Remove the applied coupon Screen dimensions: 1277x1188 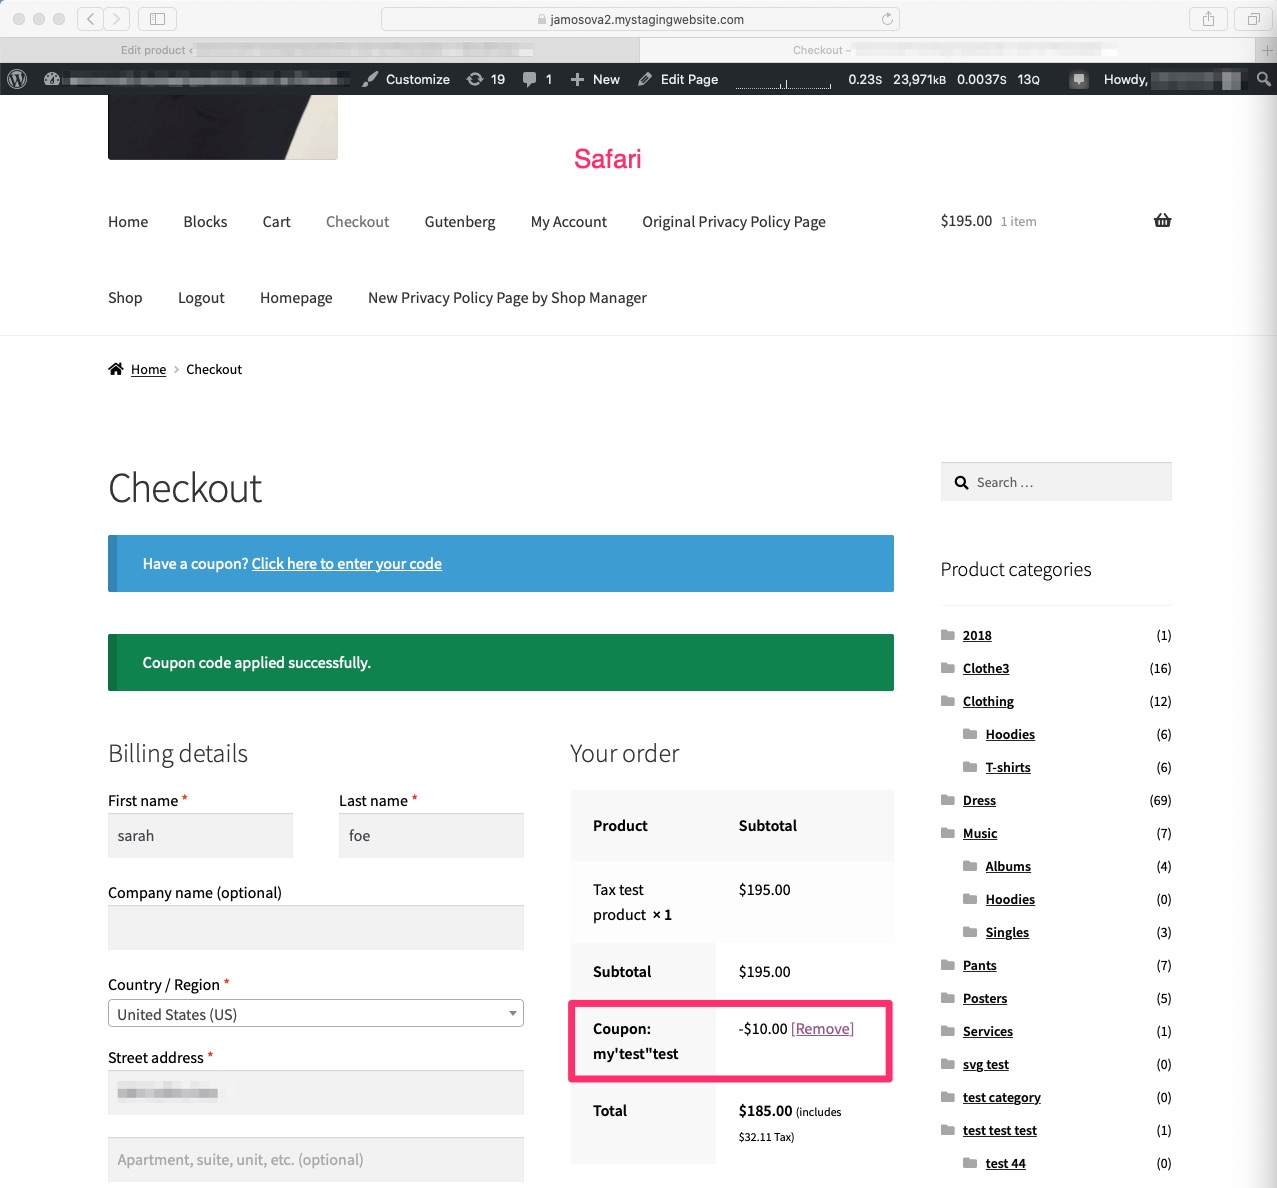point(821,1028)
